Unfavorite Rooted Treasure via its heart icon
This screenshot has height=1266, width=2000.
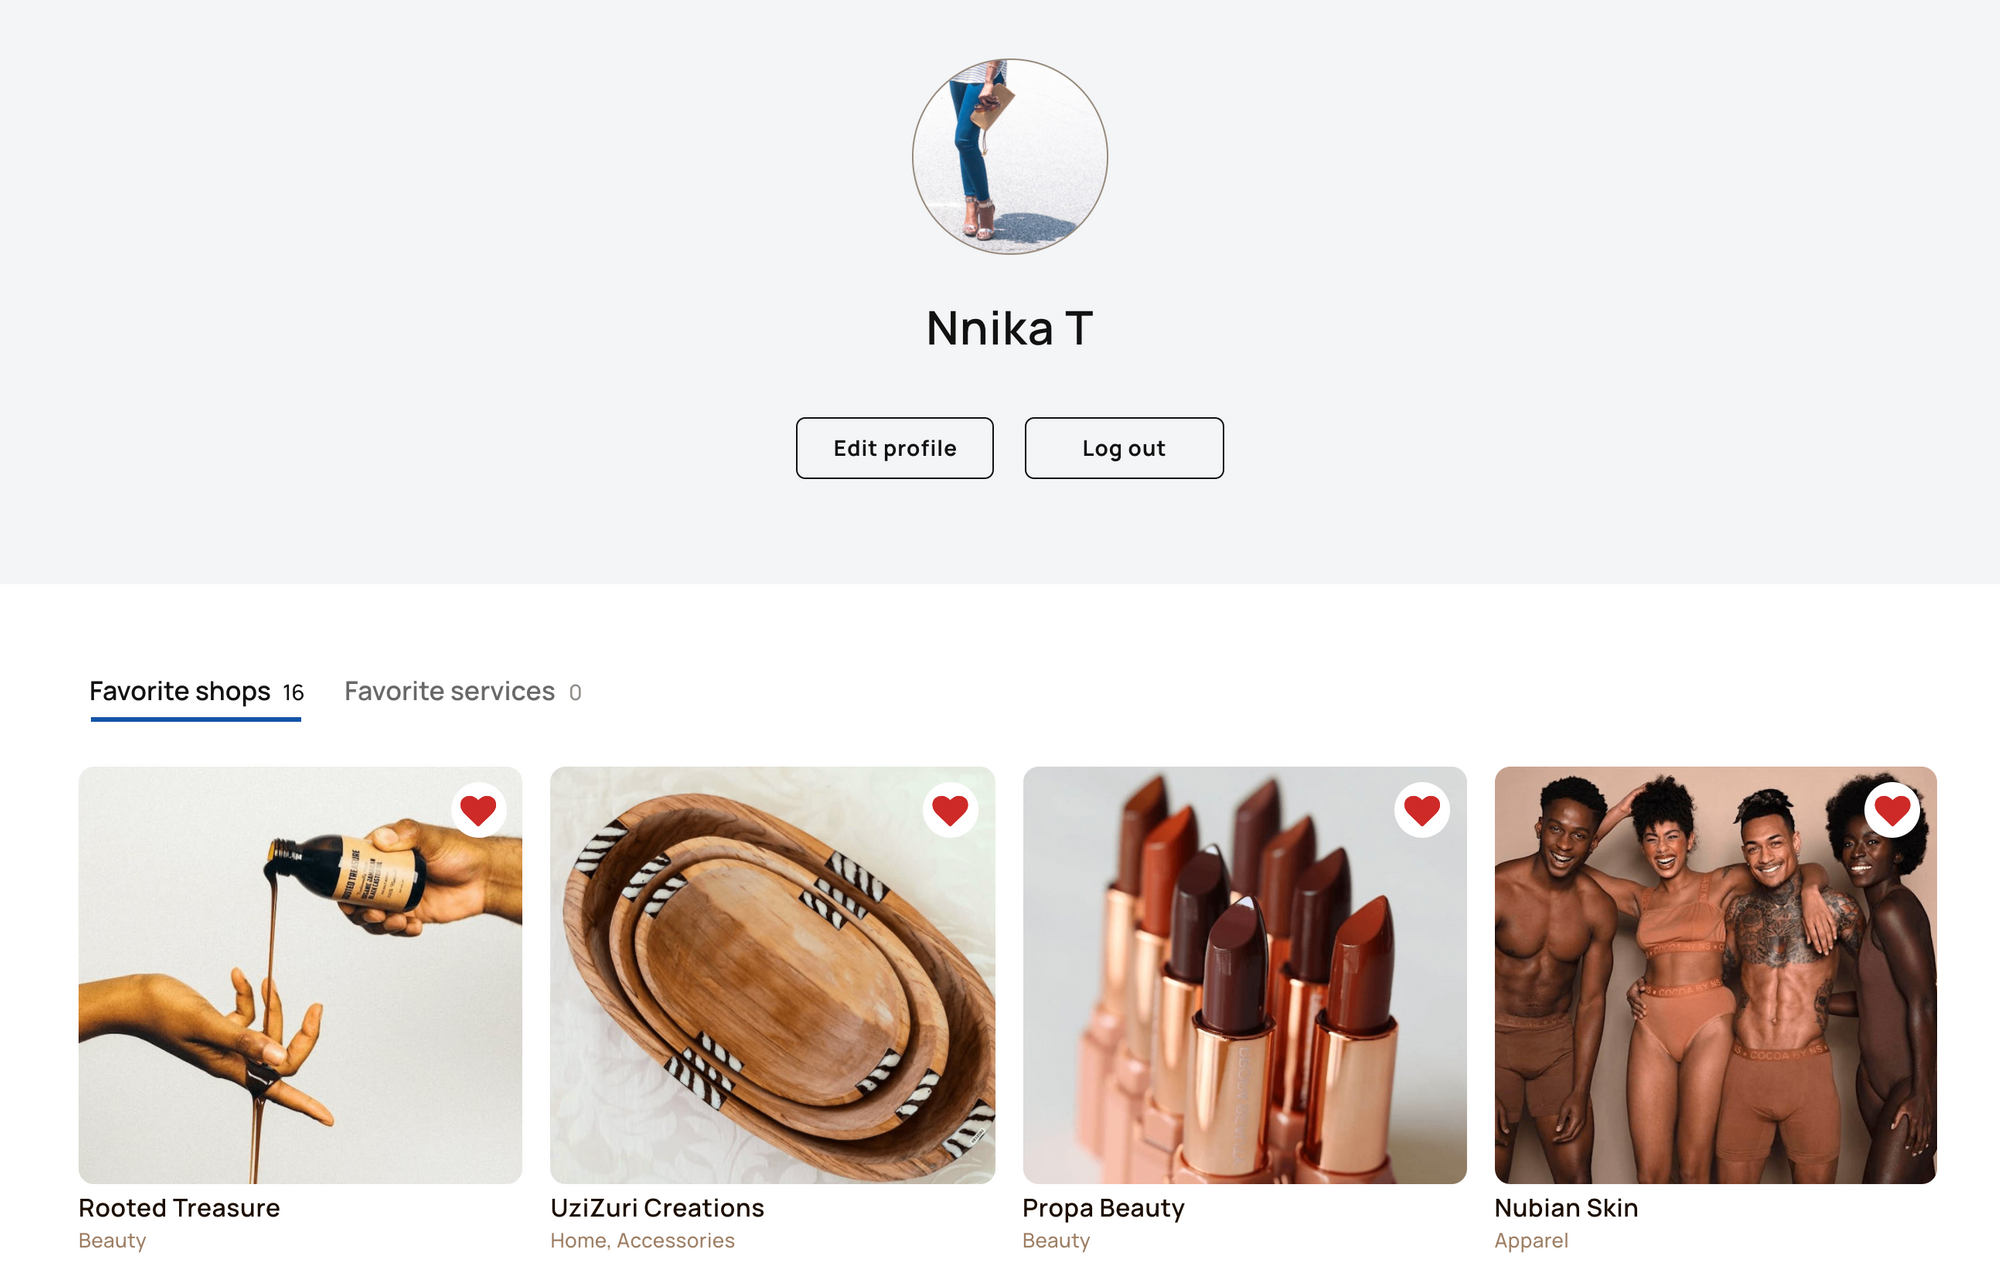[x=478, y=810]
